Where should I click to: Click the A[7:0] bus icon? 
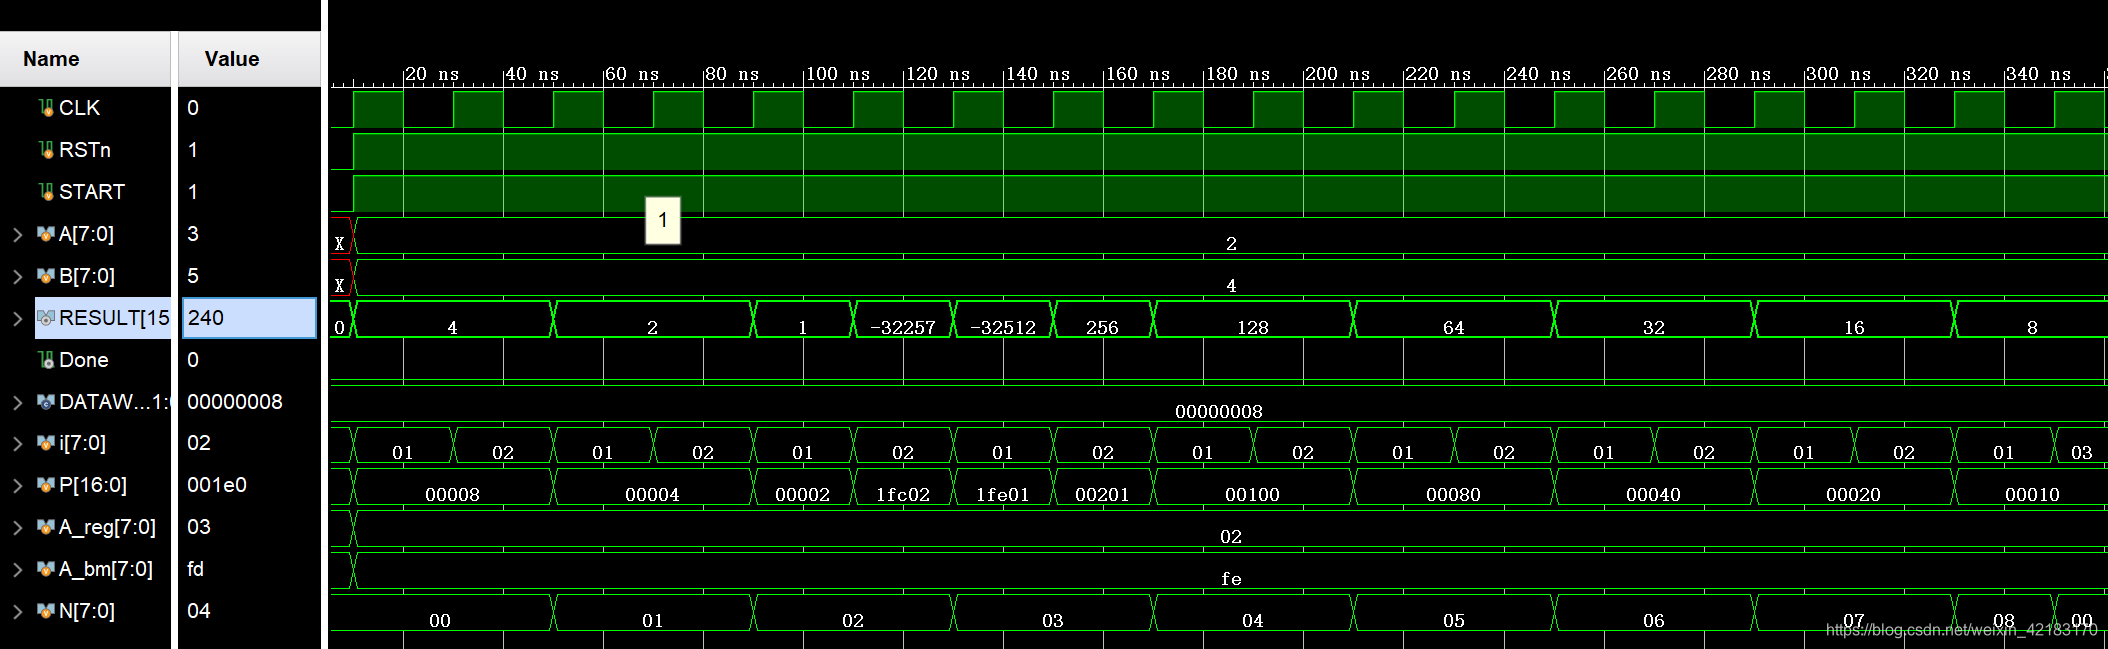(46, 234)
